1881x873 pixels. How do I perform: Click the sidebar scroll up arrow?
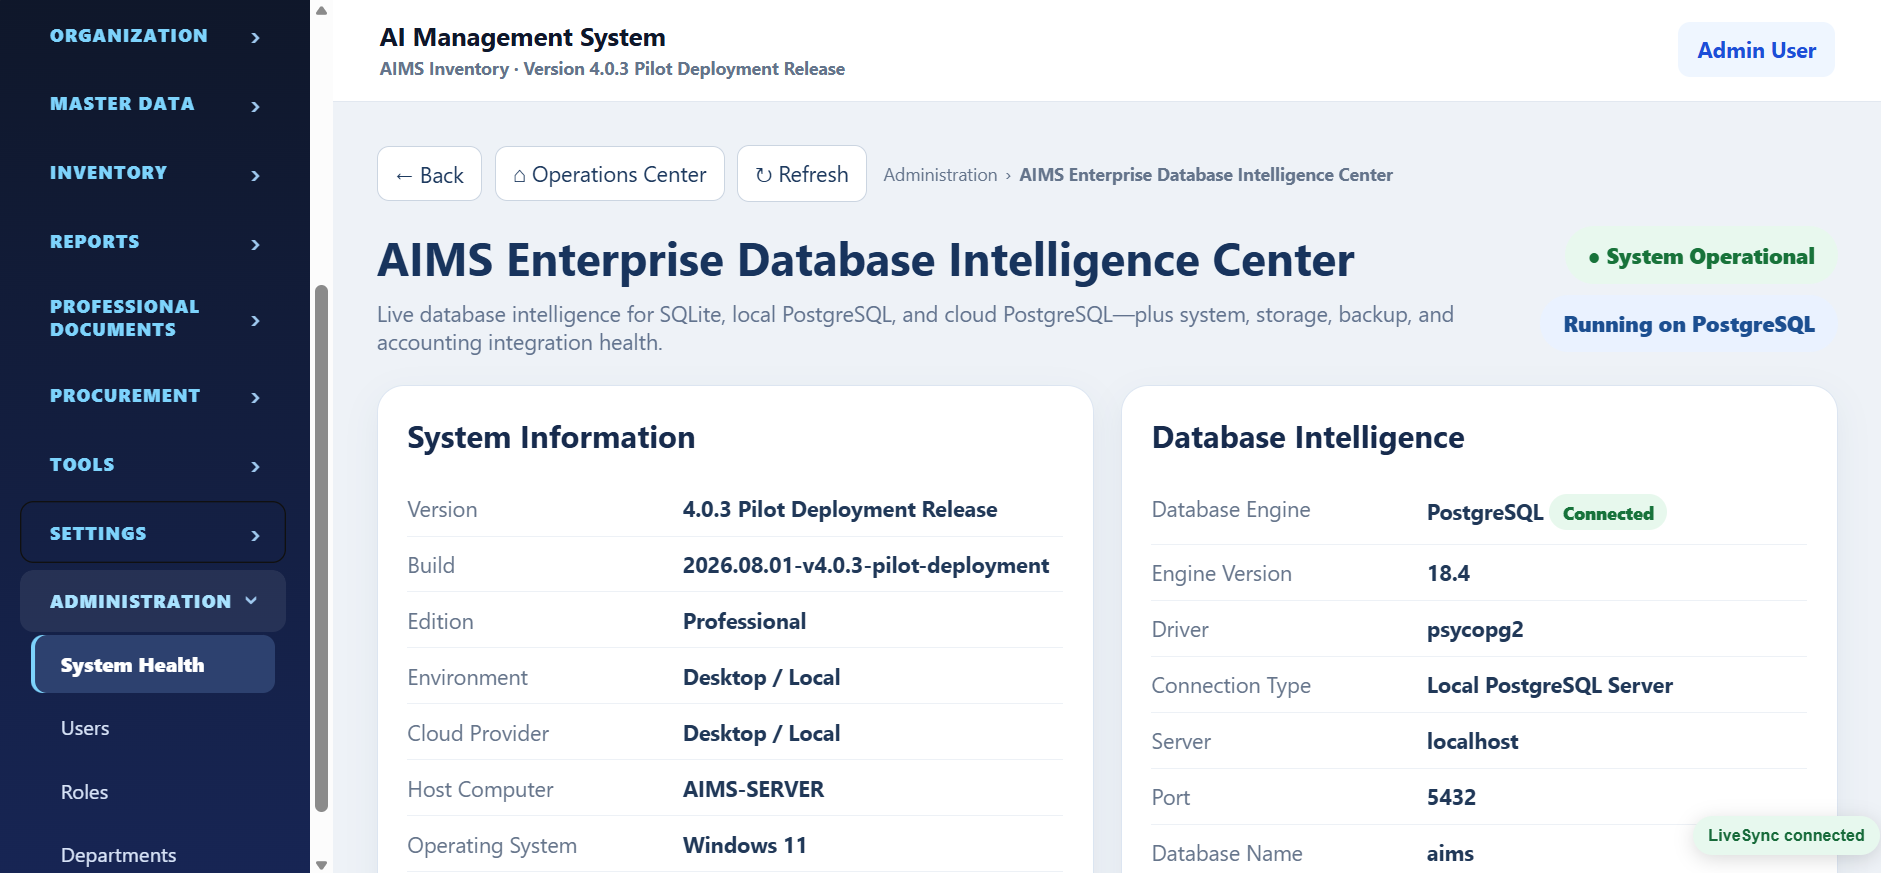click(321, 11)
